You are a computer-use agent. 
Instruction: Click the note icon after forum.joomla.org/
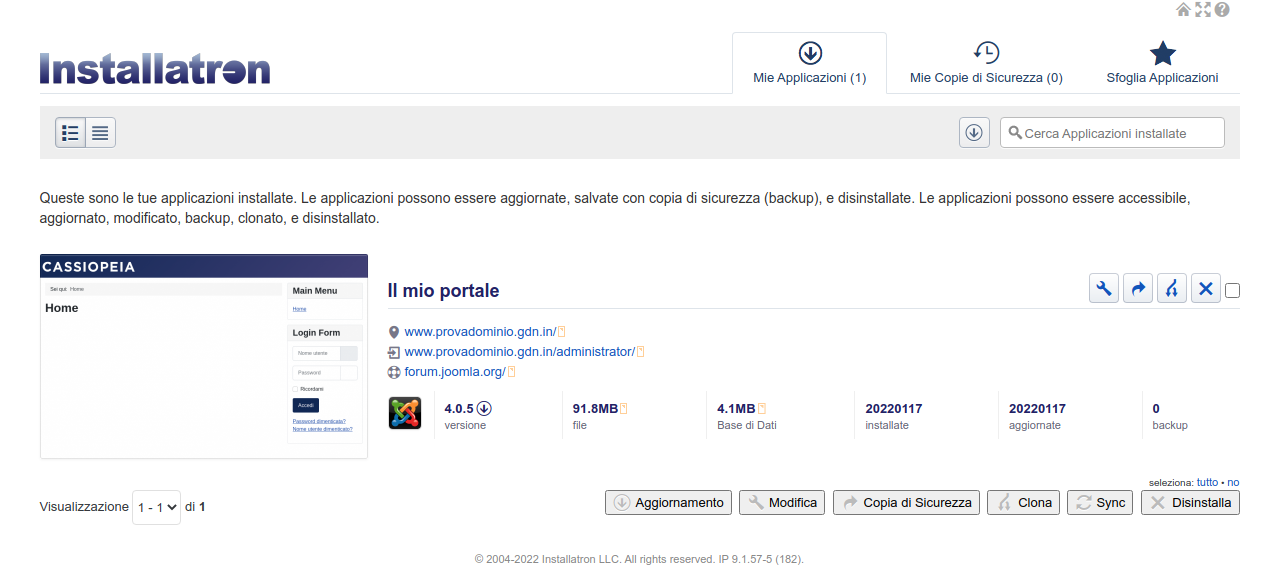coord(512,372)
